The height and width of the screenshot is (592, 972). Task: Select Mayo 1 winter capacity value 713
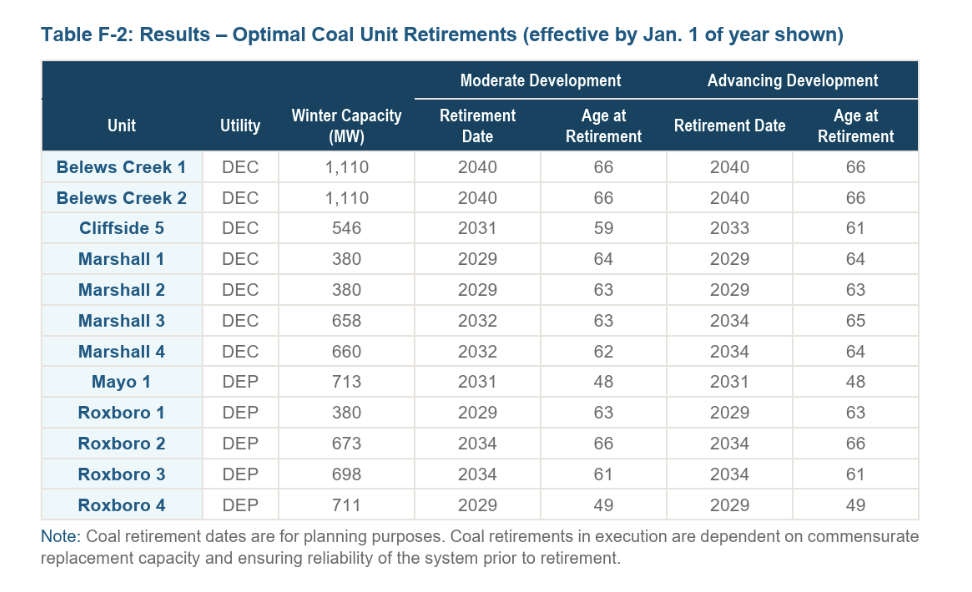346,382
